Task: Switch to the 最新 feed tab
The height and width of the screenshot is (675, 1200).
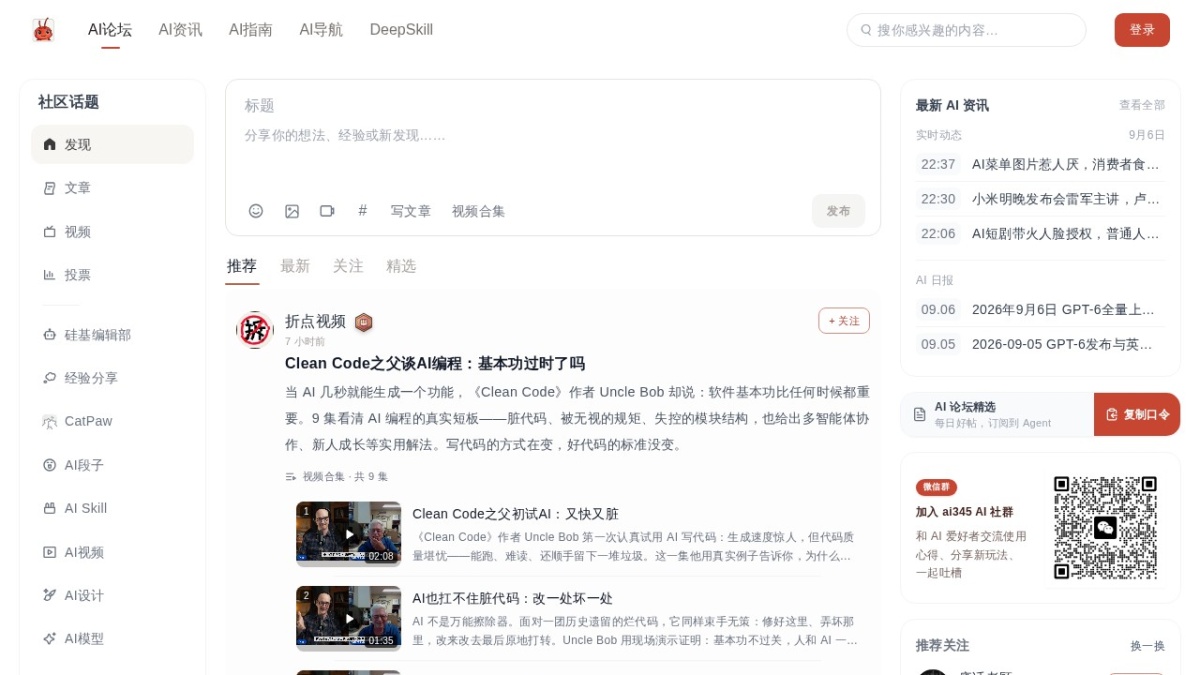Action: 295,266
